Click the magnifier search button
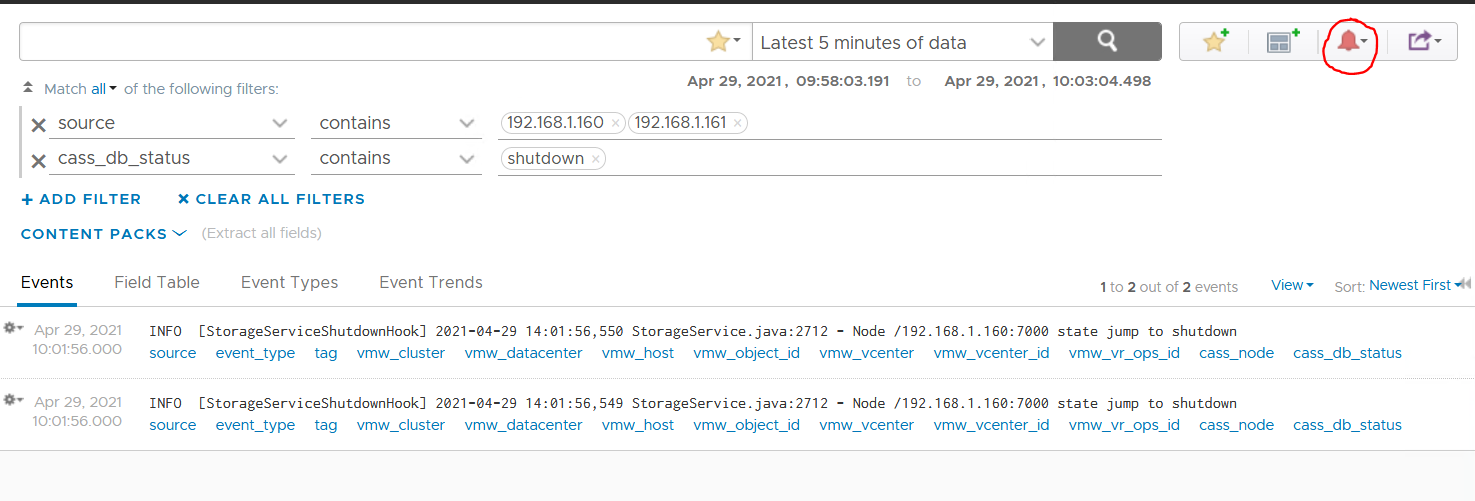 point(1107,42)
